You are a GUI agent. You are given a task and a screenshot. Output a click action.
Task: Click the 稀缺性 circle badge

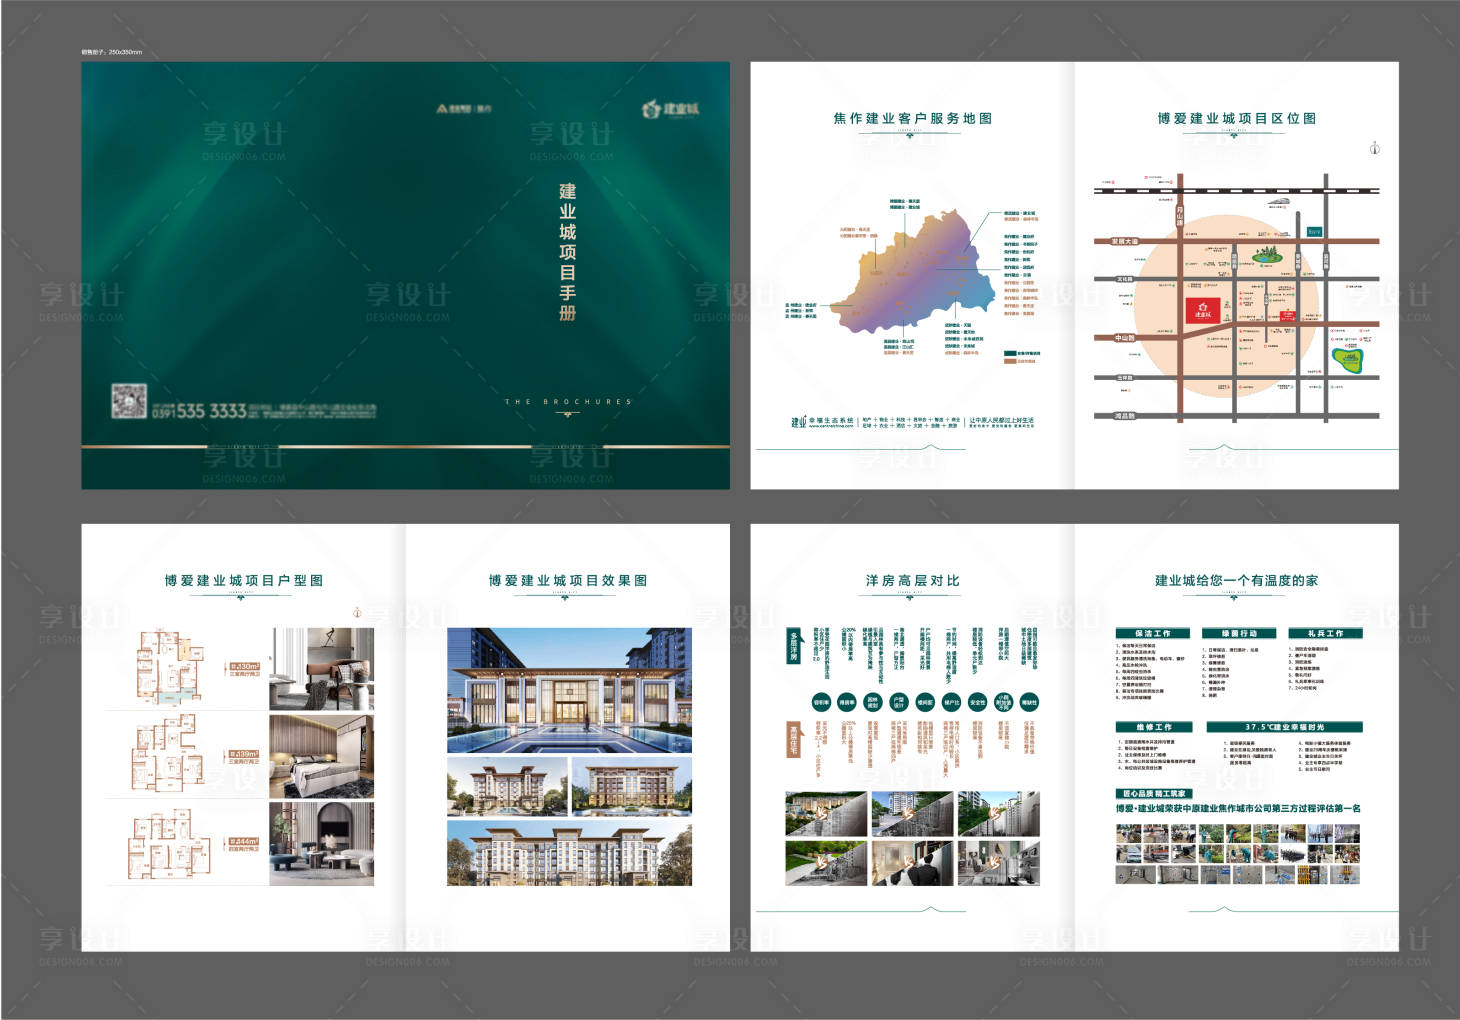point(1029,702)
